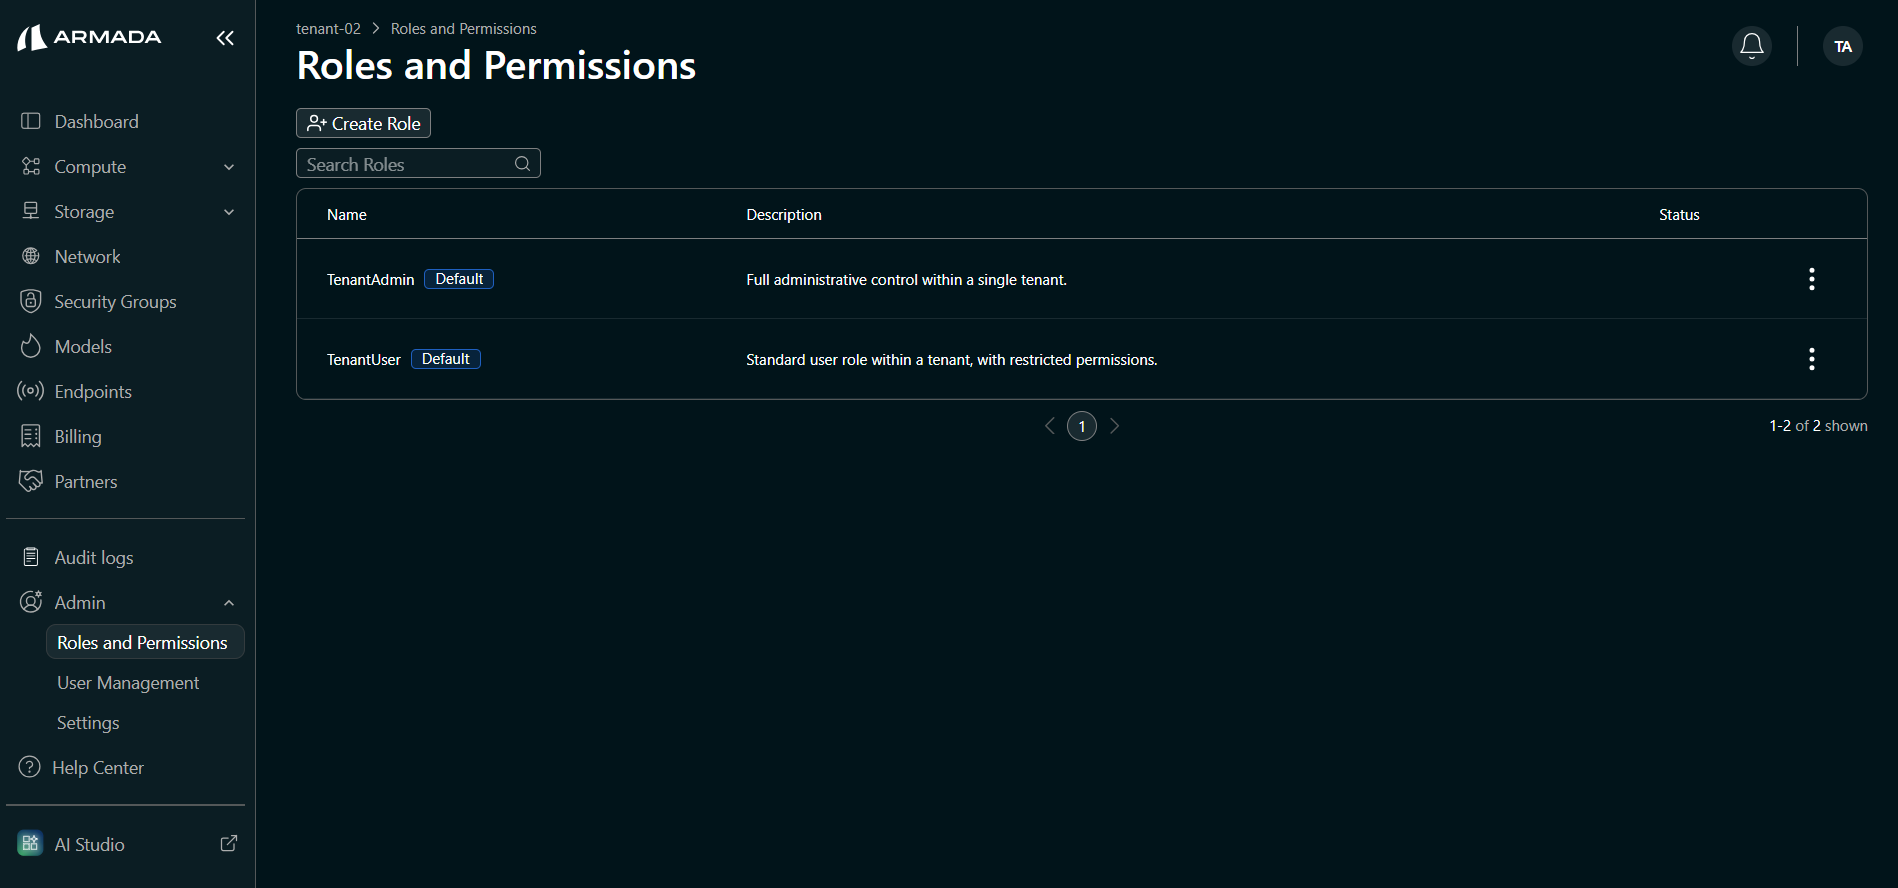Viewport: 1898px width, 888px height.
Task: Expand the Storage menu chevron
Action: [229, 212]
